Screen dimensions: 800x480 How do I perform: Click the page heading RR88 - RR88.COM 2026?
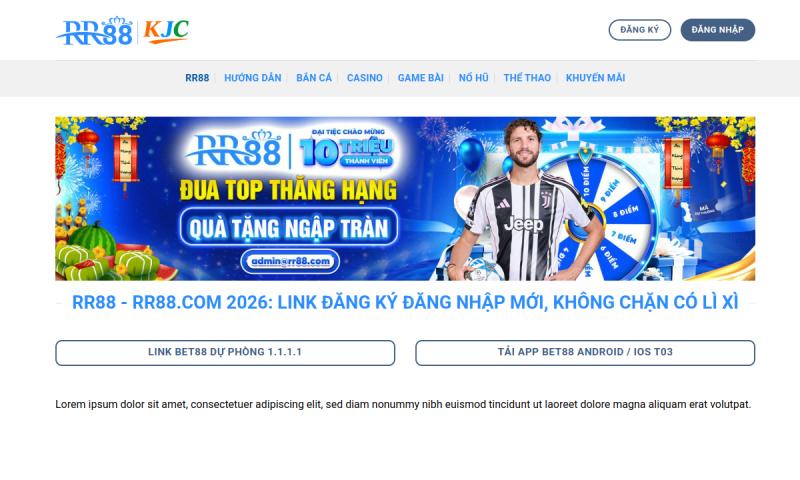coord(405,302)
